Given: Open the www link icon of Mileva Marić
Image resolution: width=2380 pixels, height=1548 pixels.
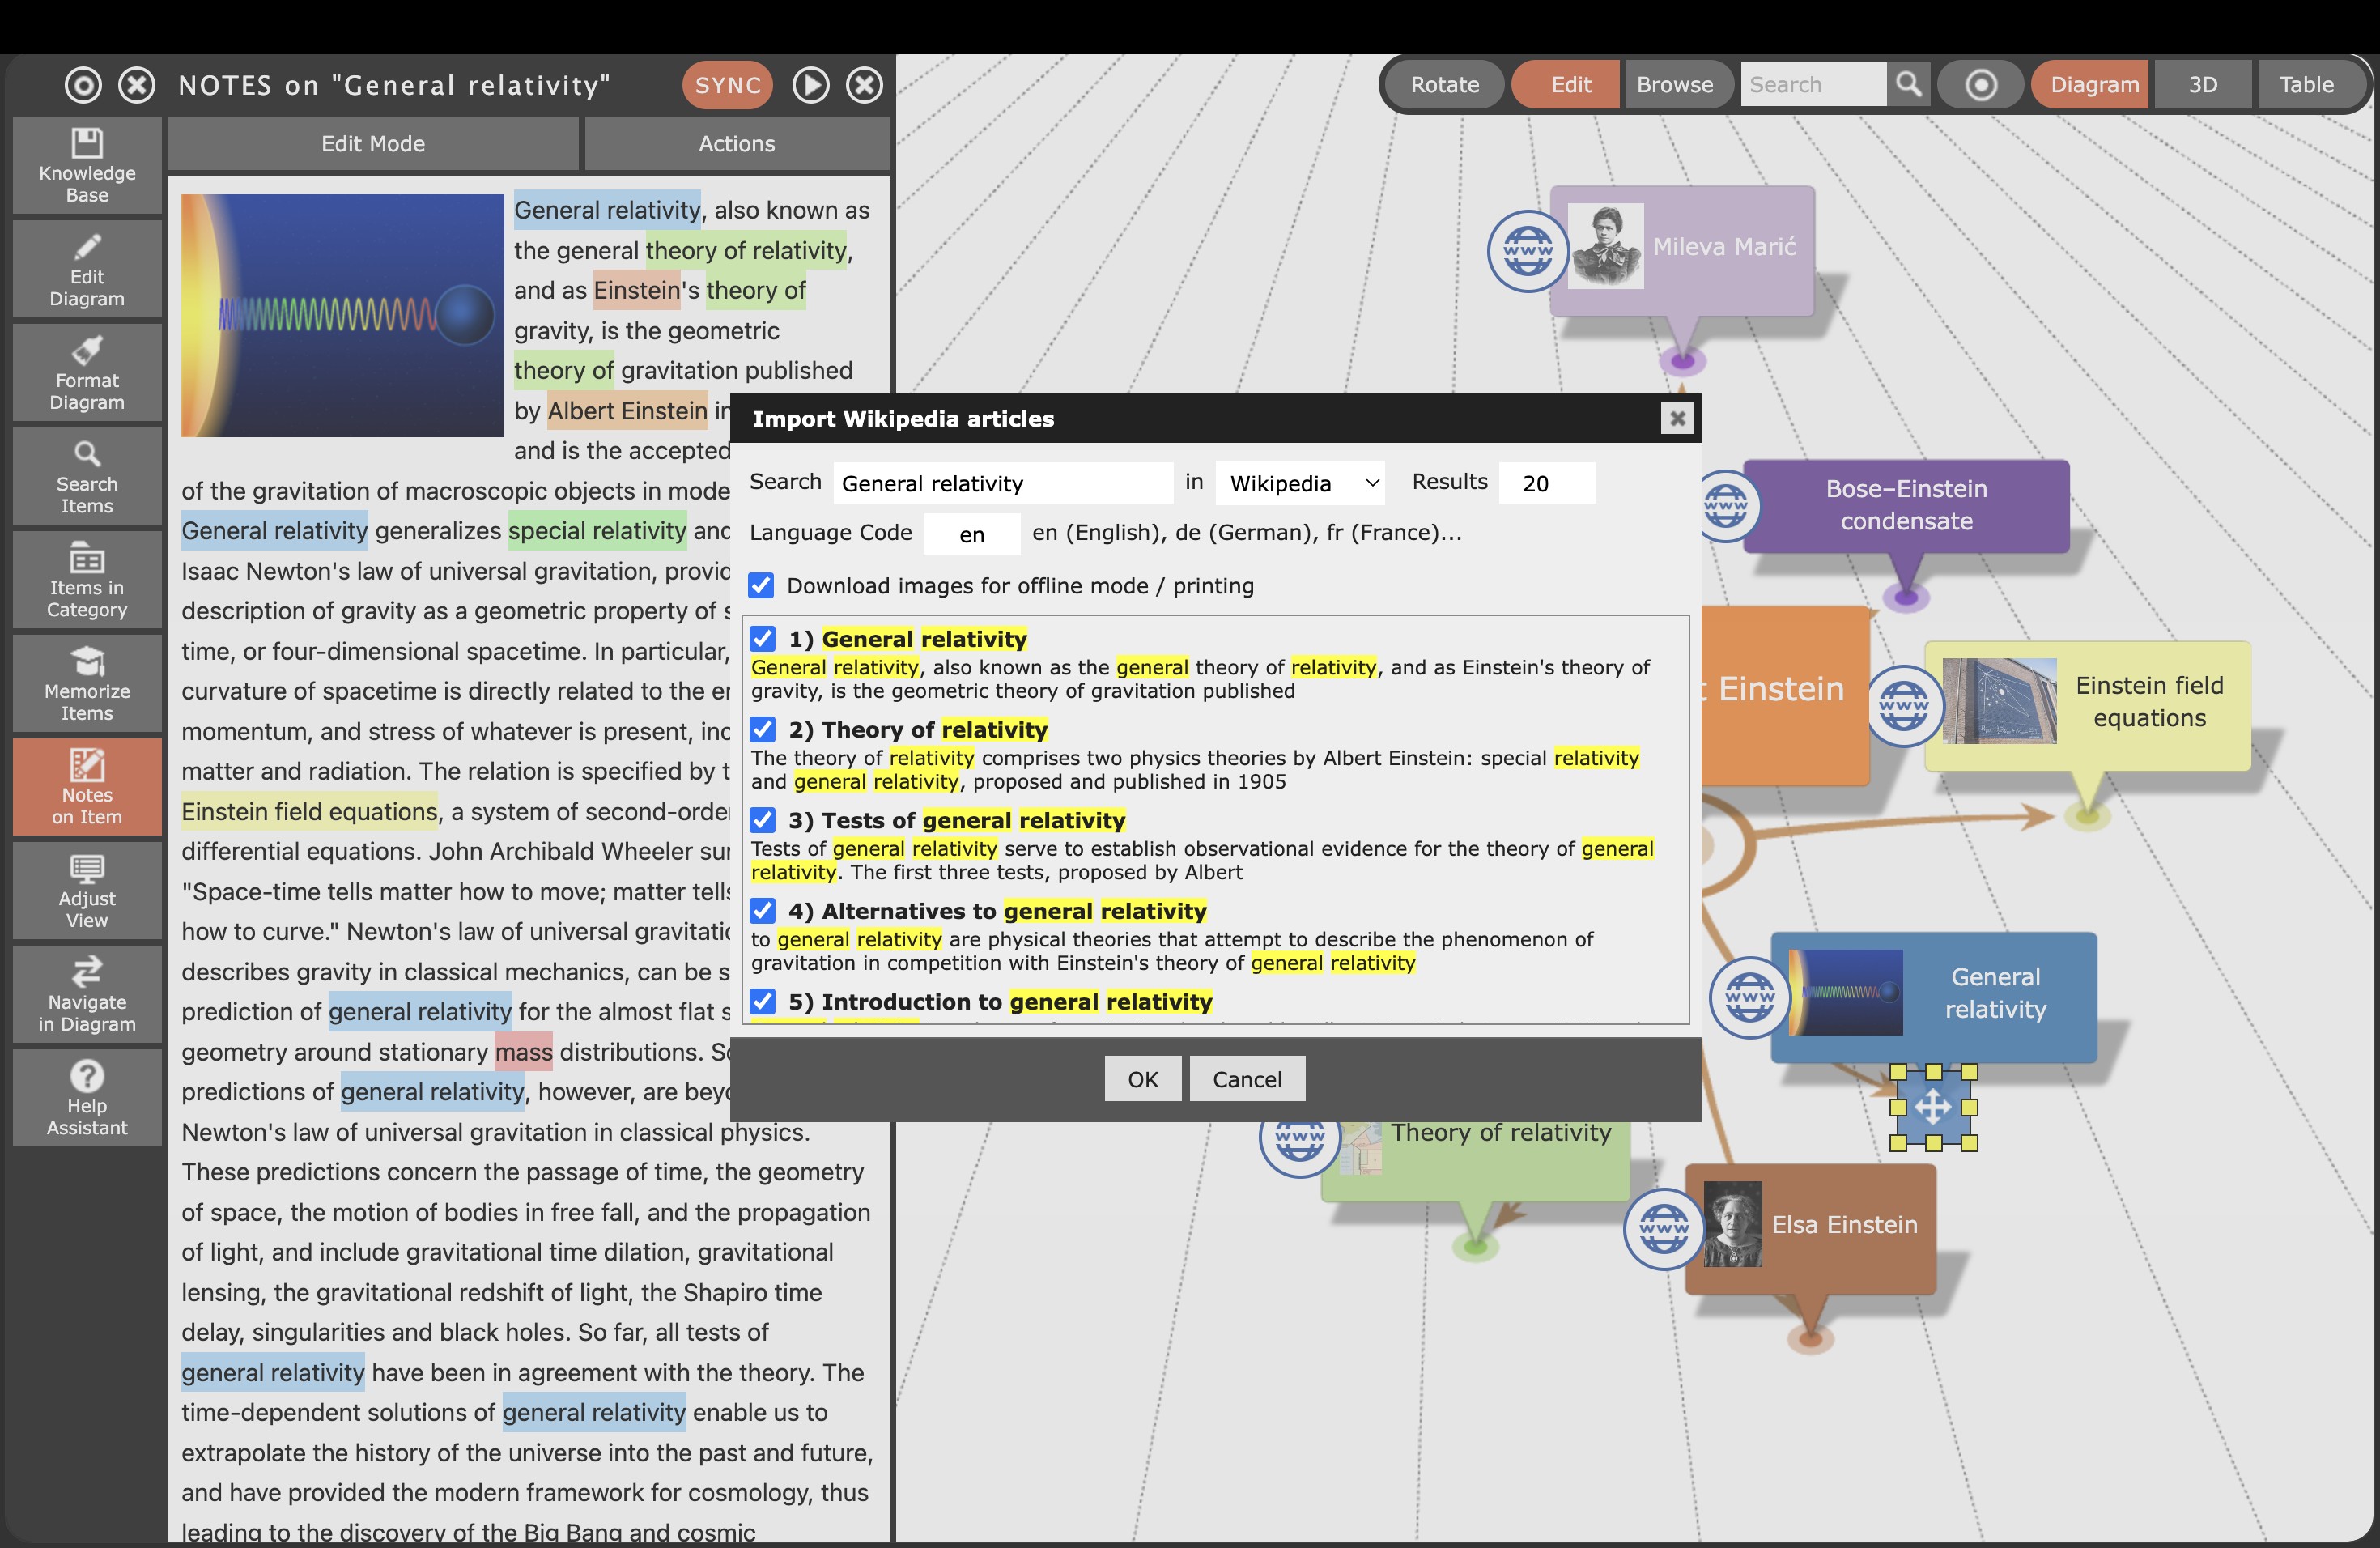Looking at the screenshot, I should (x=1528, y=251).
